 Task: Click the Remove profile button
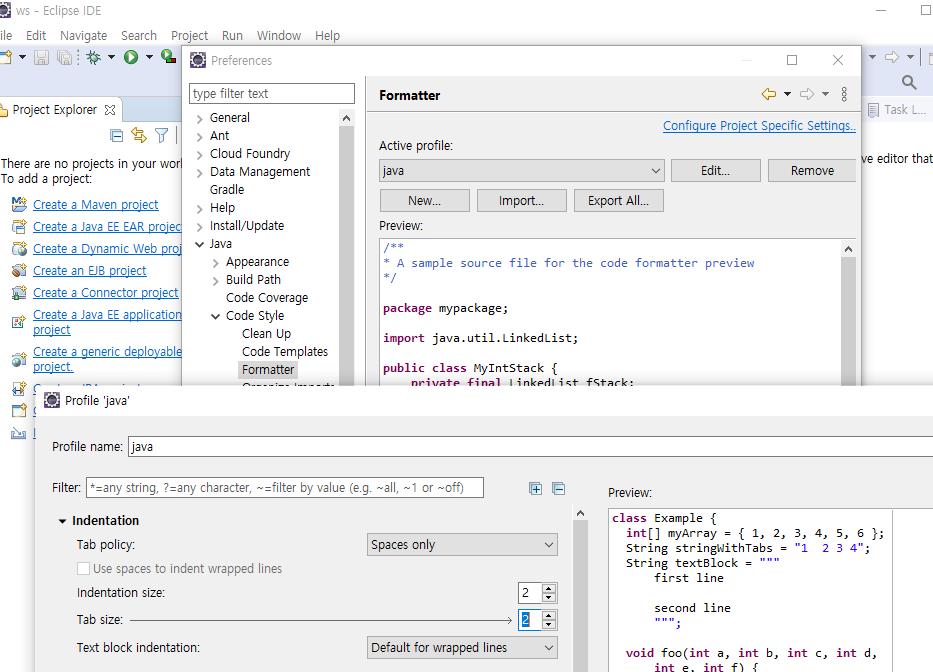812,171
